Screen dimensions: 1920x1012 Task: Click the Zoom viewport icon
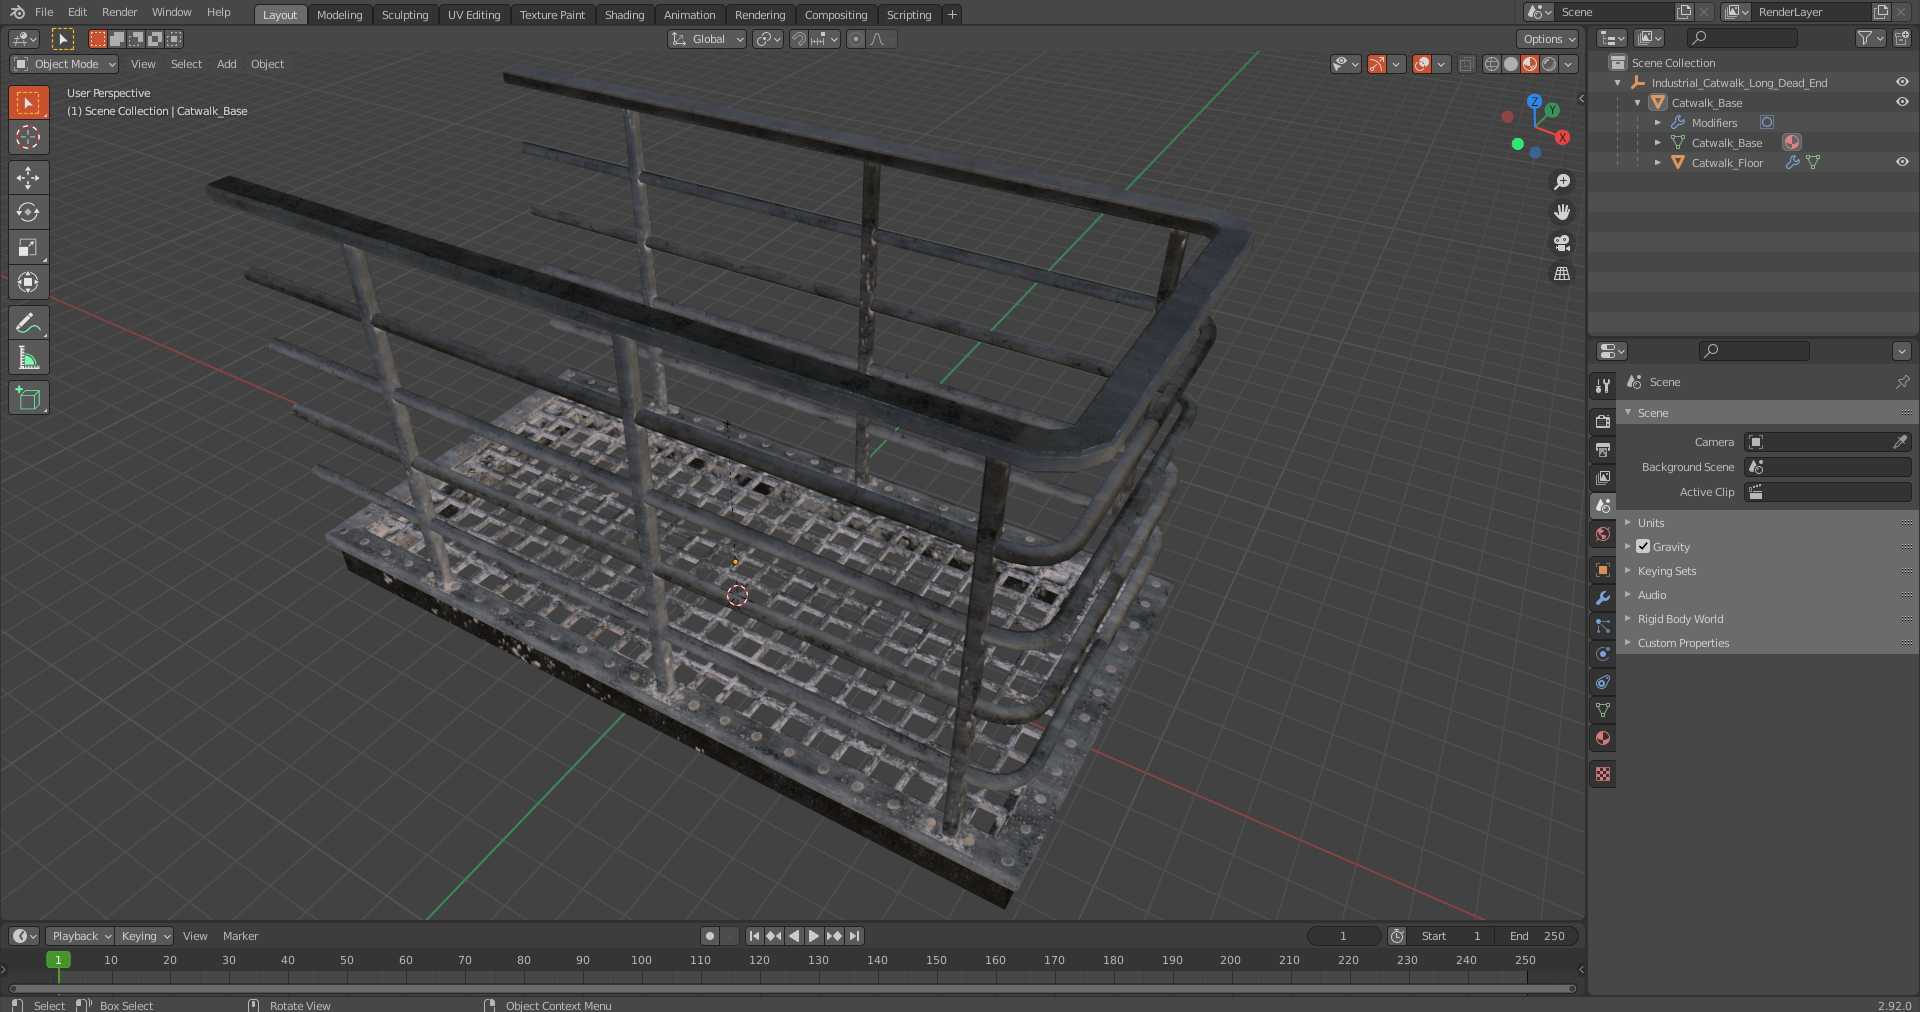1562,182
